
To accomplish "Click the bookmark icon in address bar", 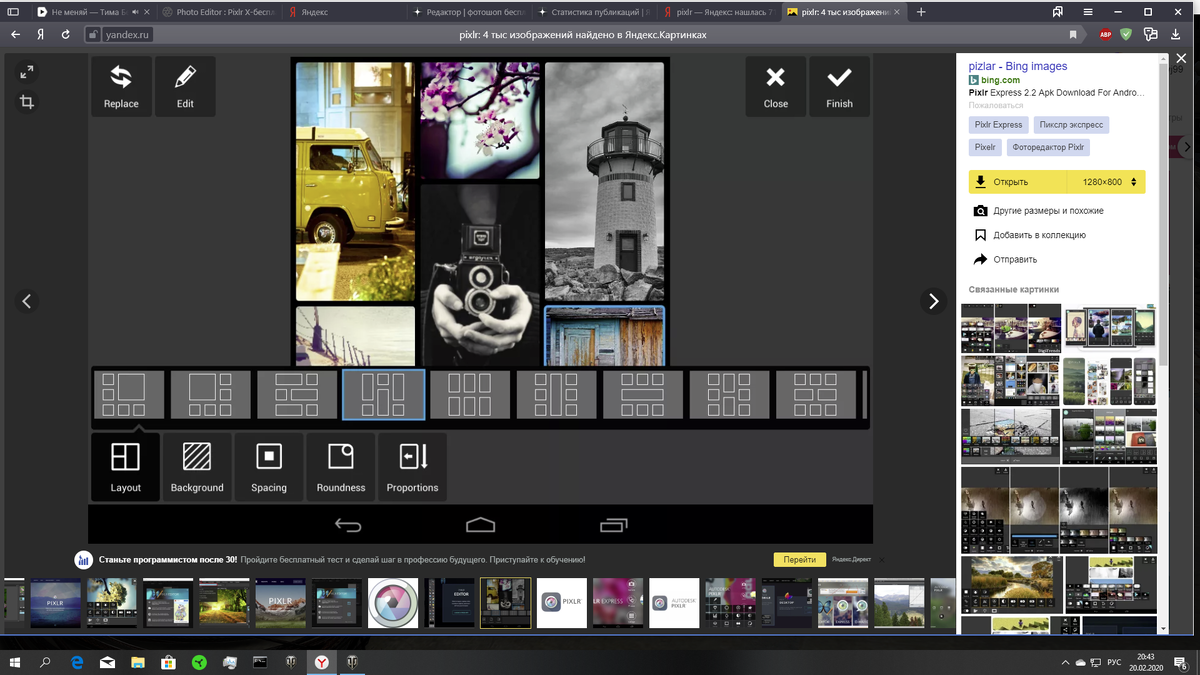I will click(x=1073, y=34).
